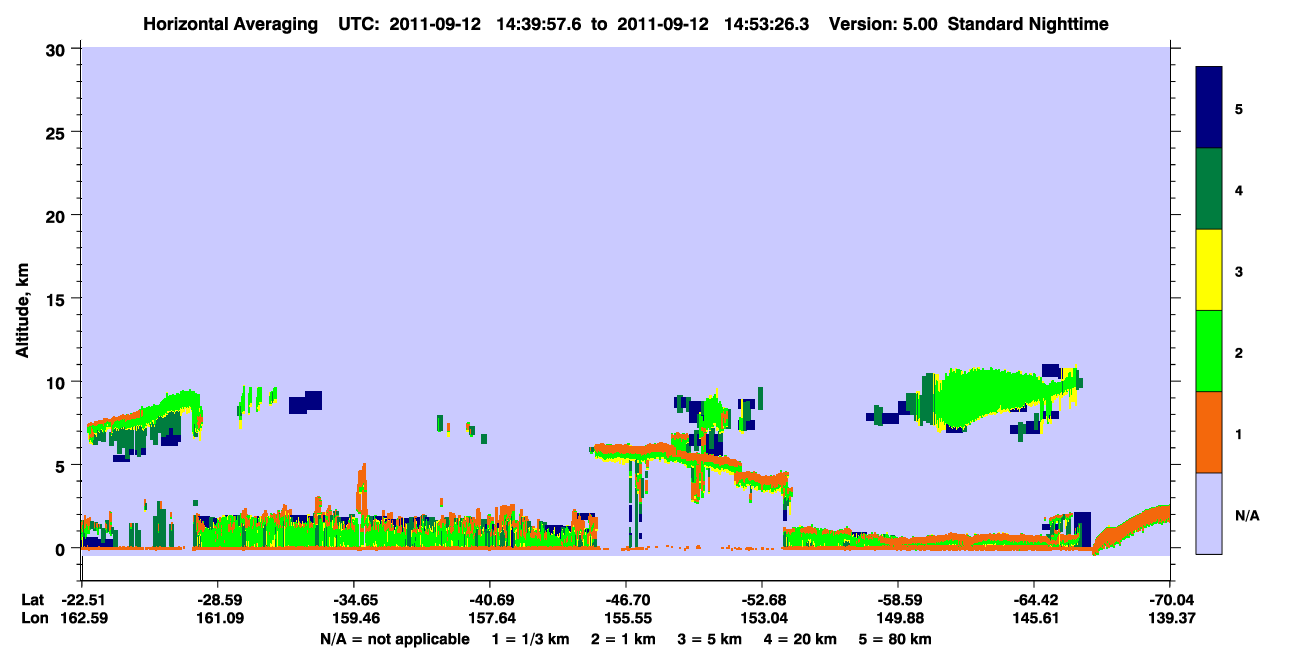Click latitude value -22.51
Viewport: 1300px width, 667px height.
point(82,600)
